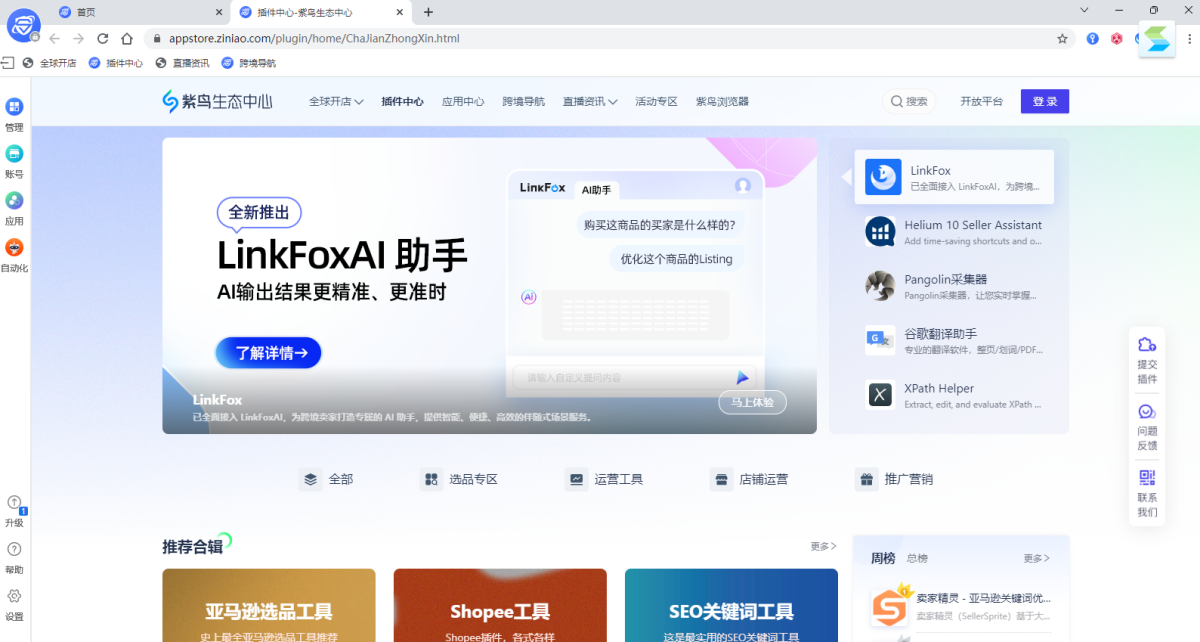This screenshot has height=642, width=1200.
Task: Open the 问题反馈 feedback icon
Action: coord(1147,412)
